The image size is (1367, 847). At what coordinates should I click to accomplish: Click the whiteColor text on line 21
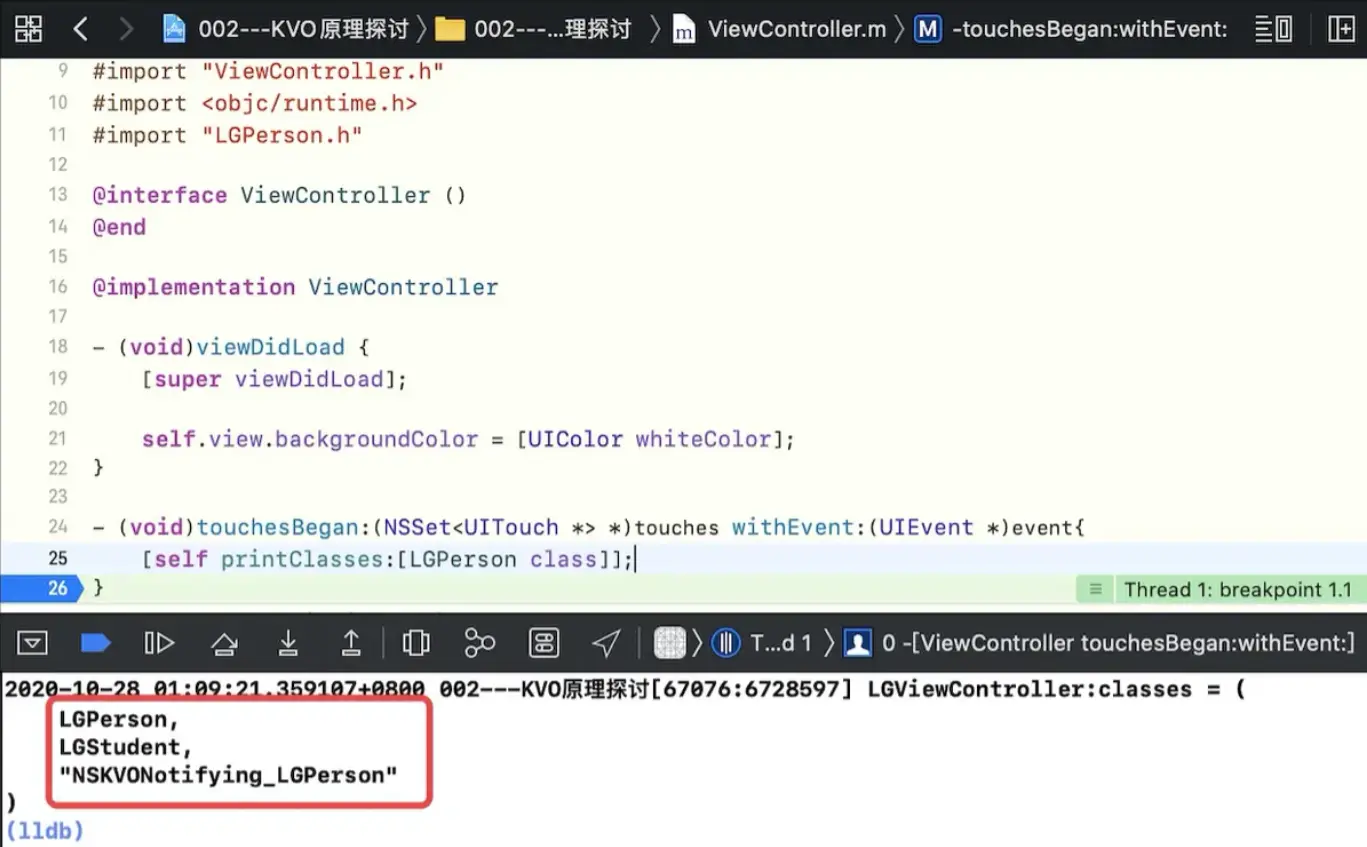click(702, 439)
